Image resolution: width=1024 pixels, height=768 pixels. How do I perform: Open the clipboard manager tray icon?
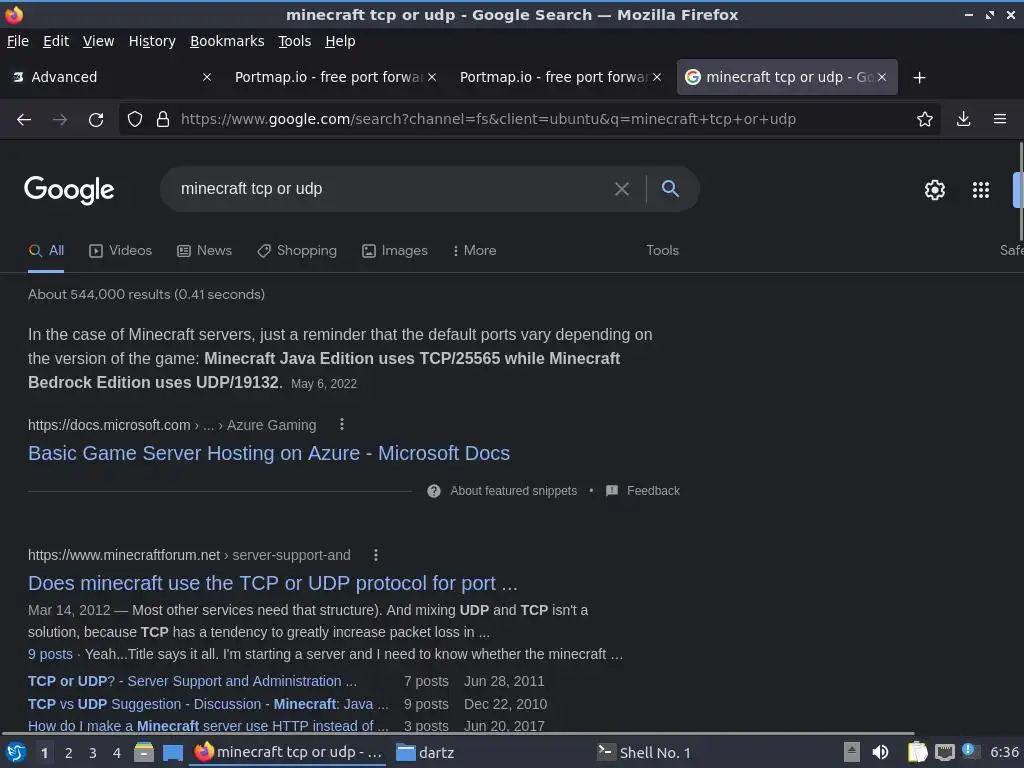[917, 752]
